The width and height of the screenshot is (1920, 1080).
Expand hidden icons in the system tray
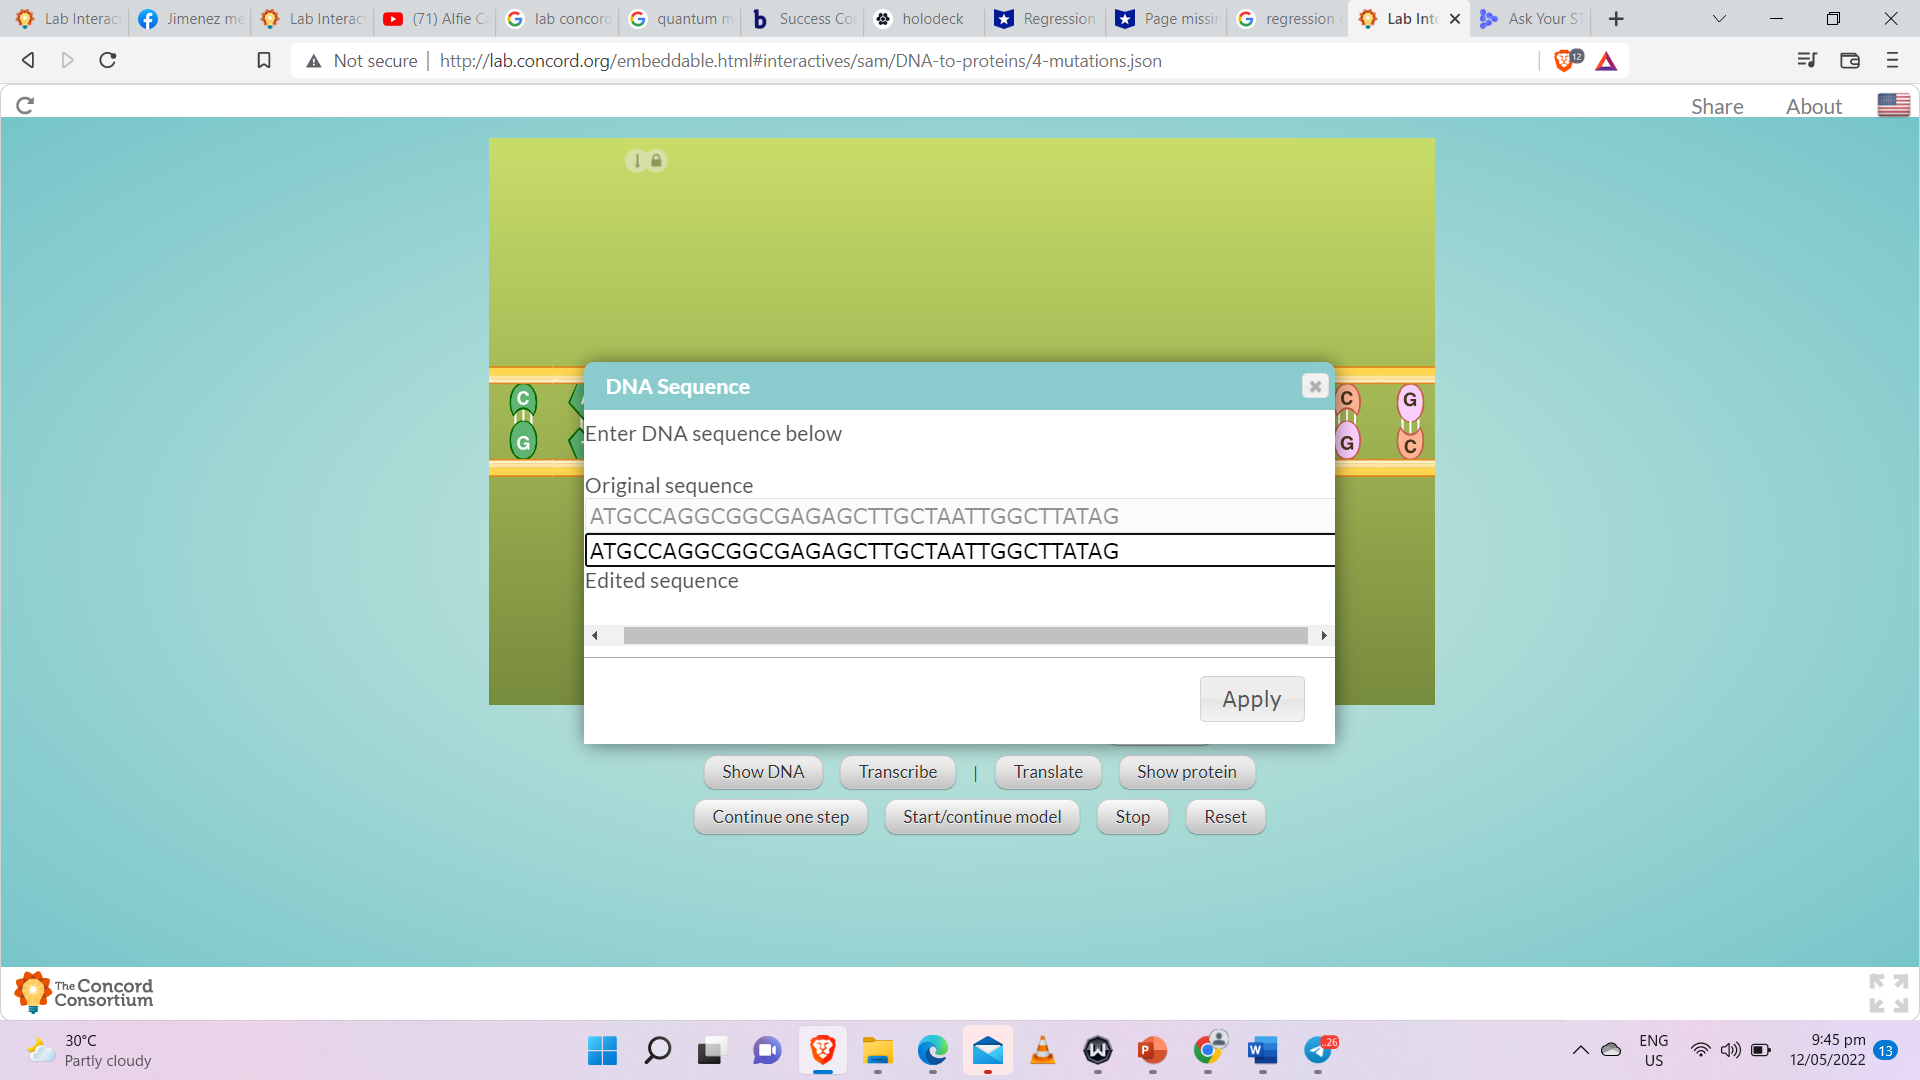coord(1581,1050)
